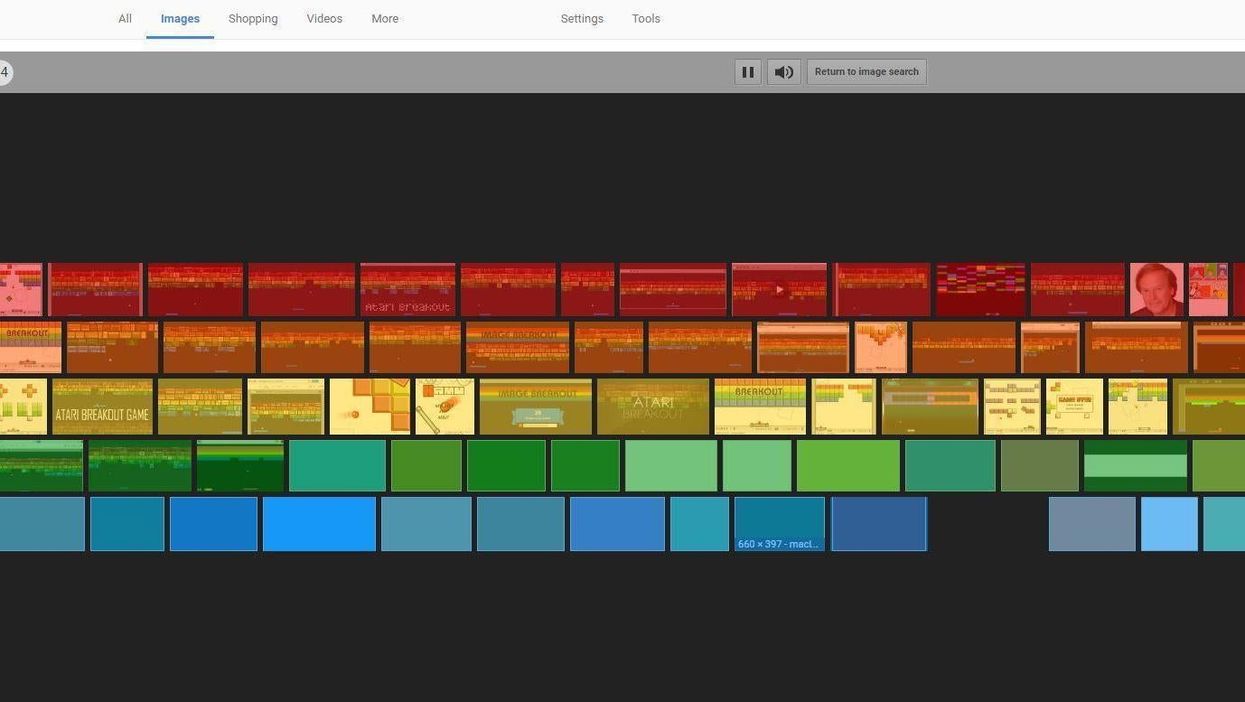Select the Images tab
This screenshot has width=1245, height=702.
[180, 19]
